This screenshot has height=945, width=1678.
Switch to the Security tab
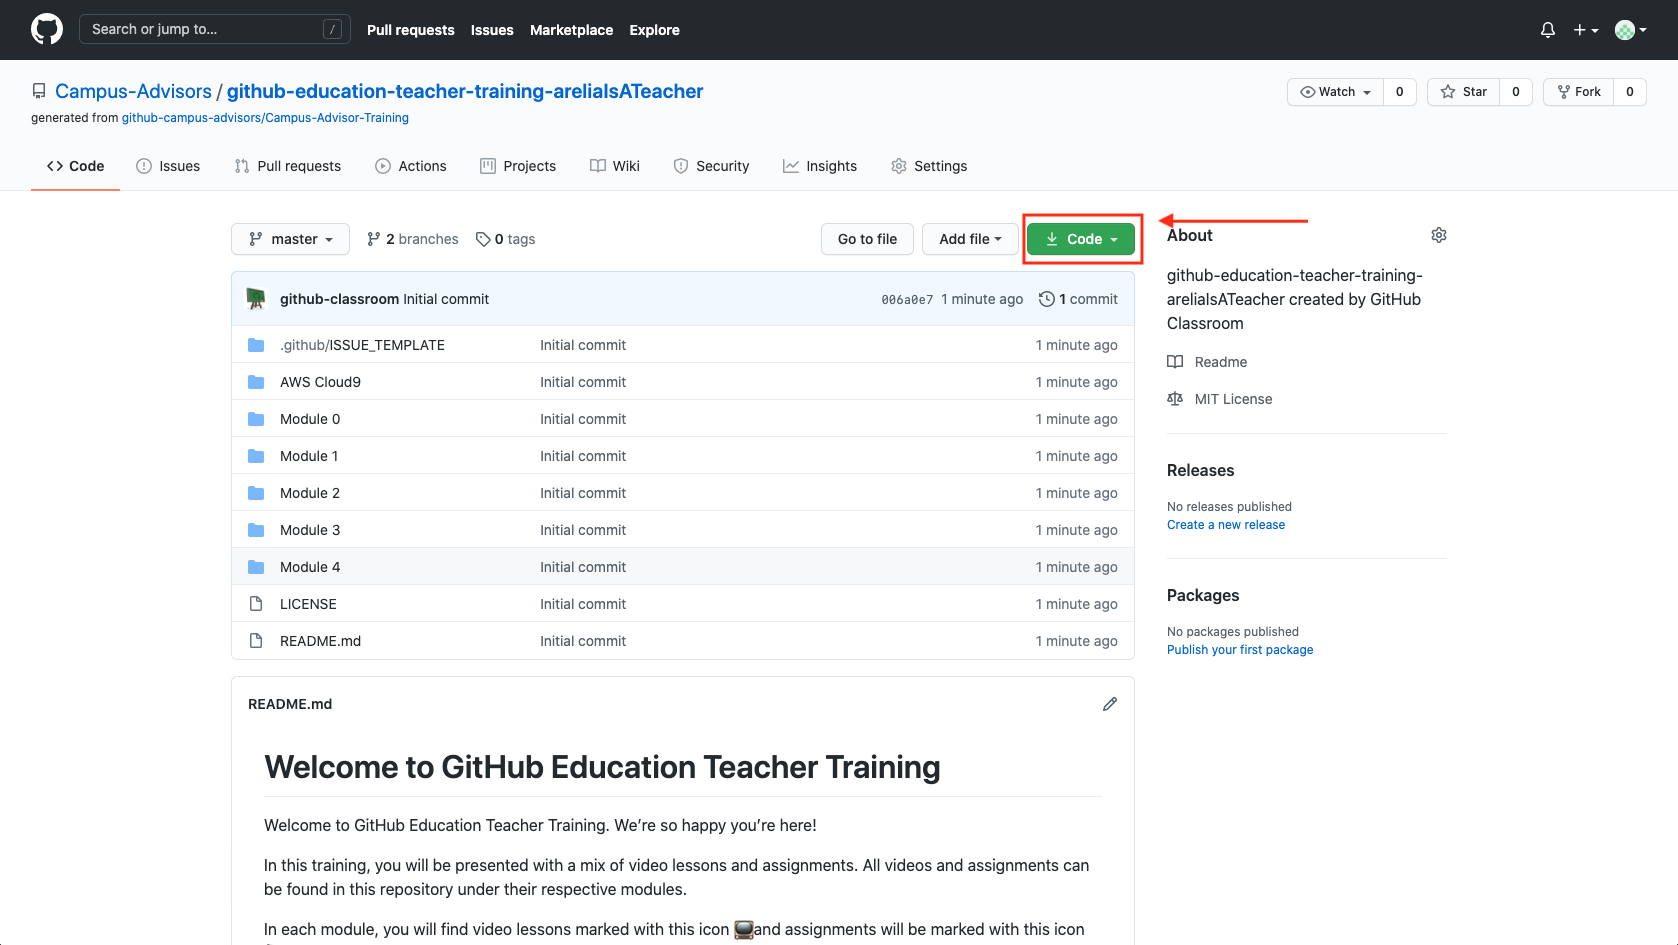coord(711,166)
